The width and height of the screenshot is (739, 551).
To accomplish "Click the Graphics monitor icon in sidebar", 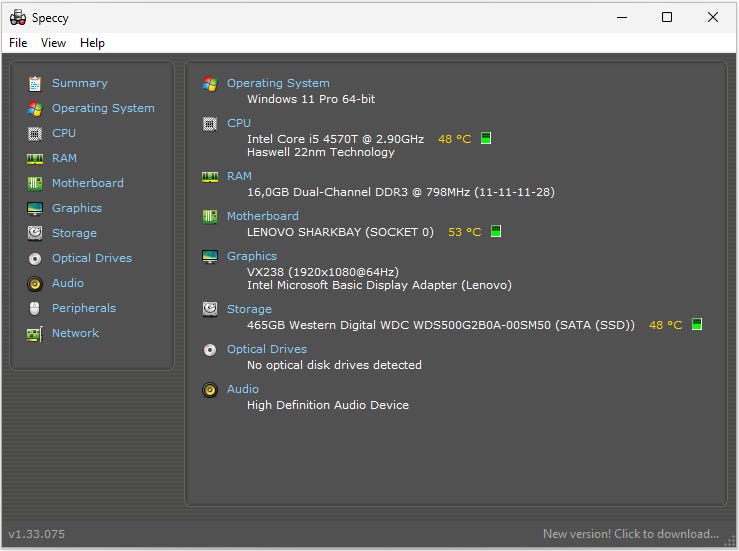I will 35,208.
